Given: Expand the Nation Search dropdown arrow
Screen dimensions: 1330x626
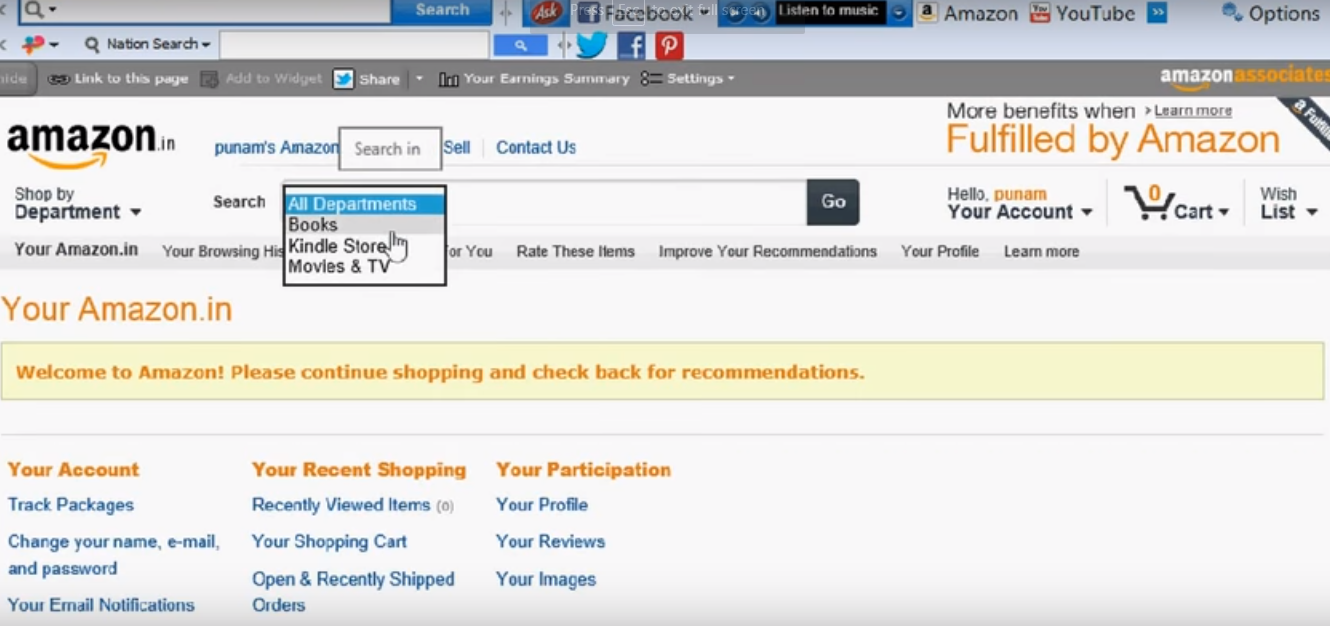Looking at the screenshot, I should (206, 45).
